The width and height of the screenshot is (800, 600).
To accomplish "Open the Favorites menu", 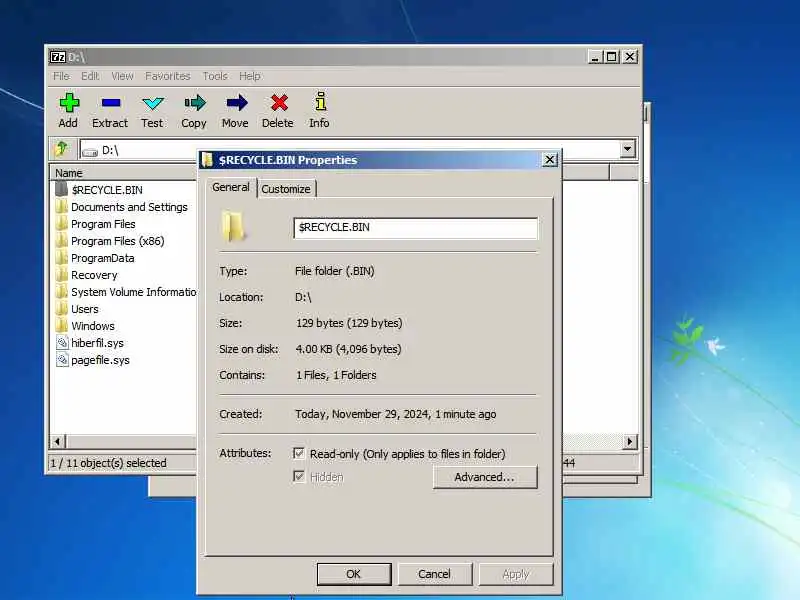I will pyautogui.click(x=167, y=76).
